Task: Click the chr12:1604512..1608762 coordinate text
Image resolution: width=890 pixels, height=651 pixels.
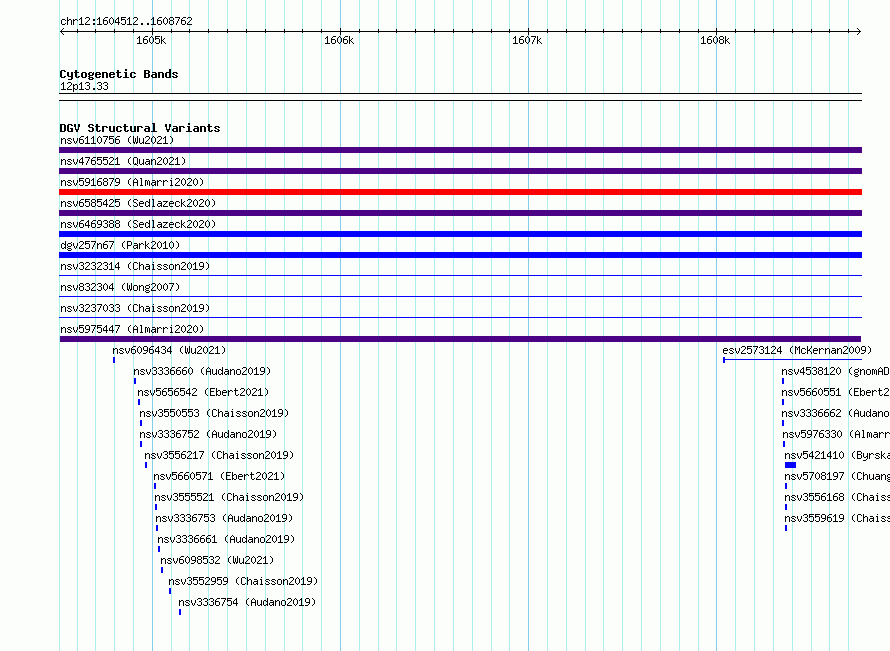Action: pyautogui.click(x=126, y=21)
